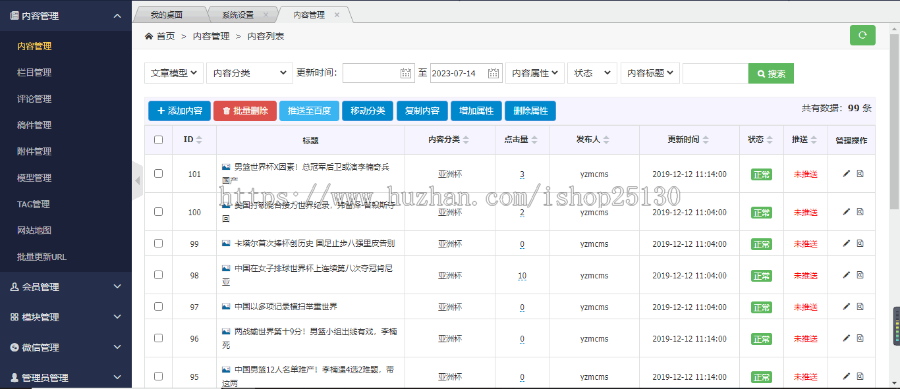Open the 内容分类 filter dropdown
The width and height of the screenshot is (900, 389).
(x=249, y=73)
